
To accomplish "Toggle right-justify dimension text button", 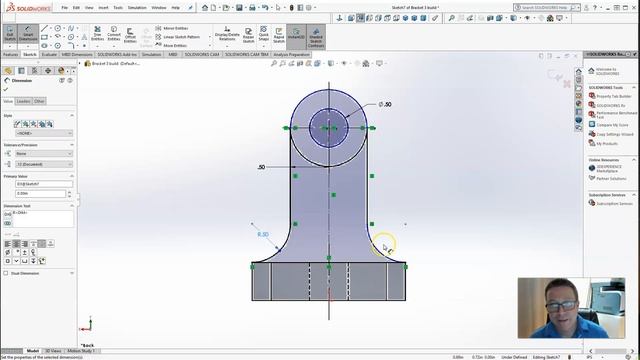I will (x=25, y=244).
